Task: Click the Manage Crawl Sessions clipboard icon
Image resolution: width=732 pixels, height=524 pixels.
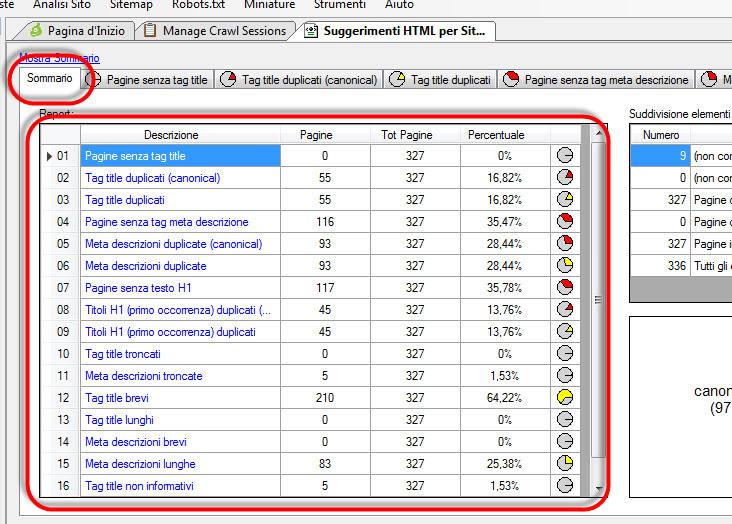Action: tap(150, 30)
